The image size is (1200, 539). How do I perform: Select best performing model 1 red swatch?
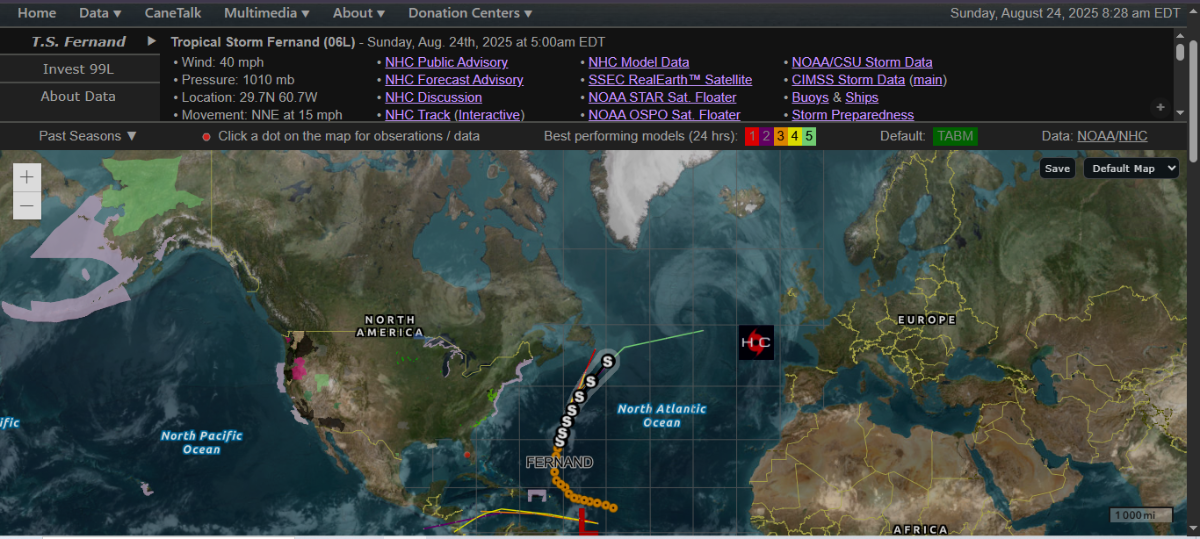(752, 136)
